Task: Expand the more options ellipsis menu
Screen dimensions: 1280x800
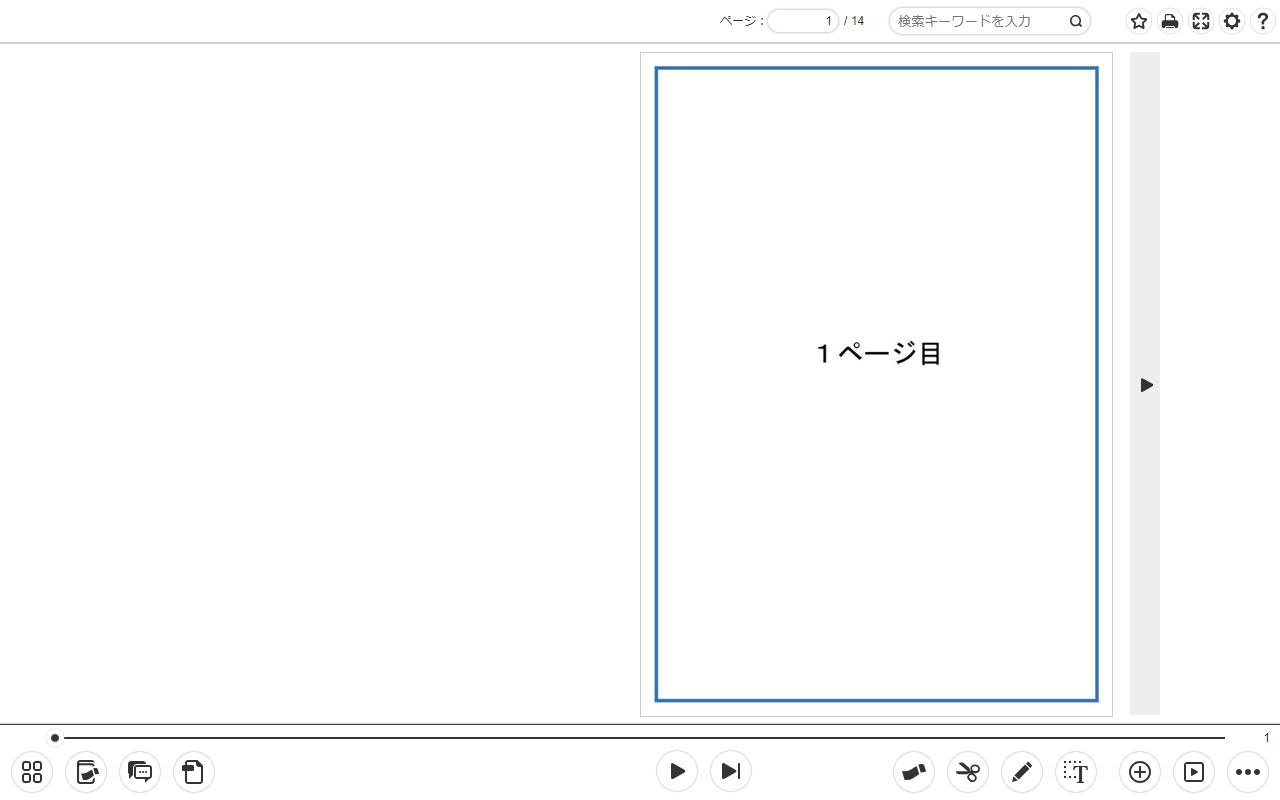Action: pos(1248,772)
